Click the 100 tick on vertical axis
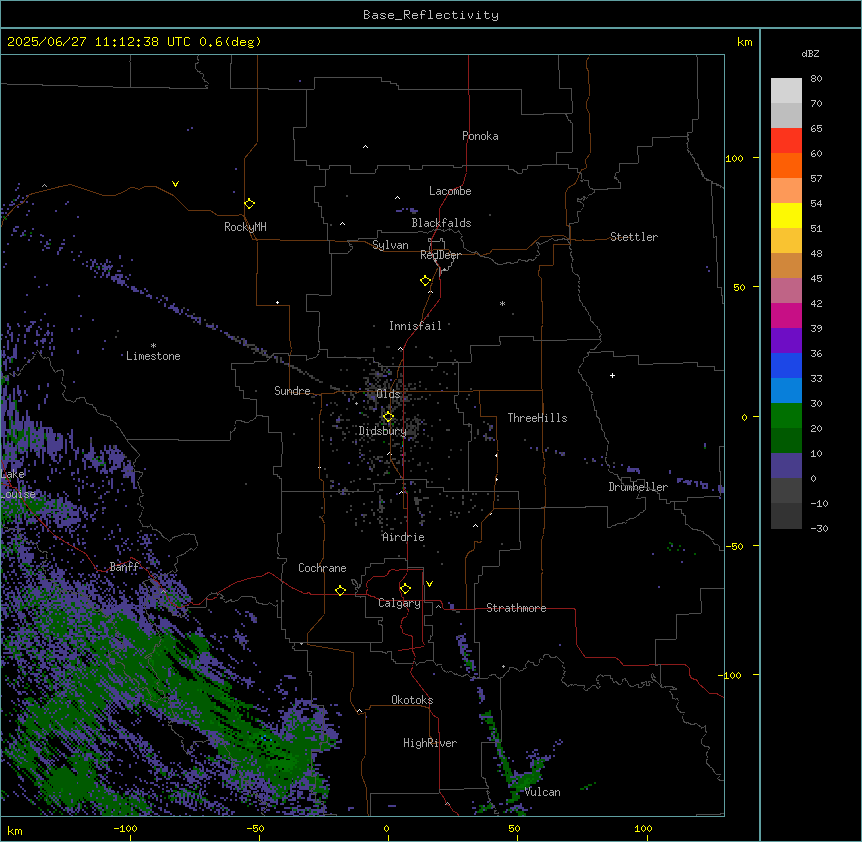The image size is (862, 842). (734, 158)
